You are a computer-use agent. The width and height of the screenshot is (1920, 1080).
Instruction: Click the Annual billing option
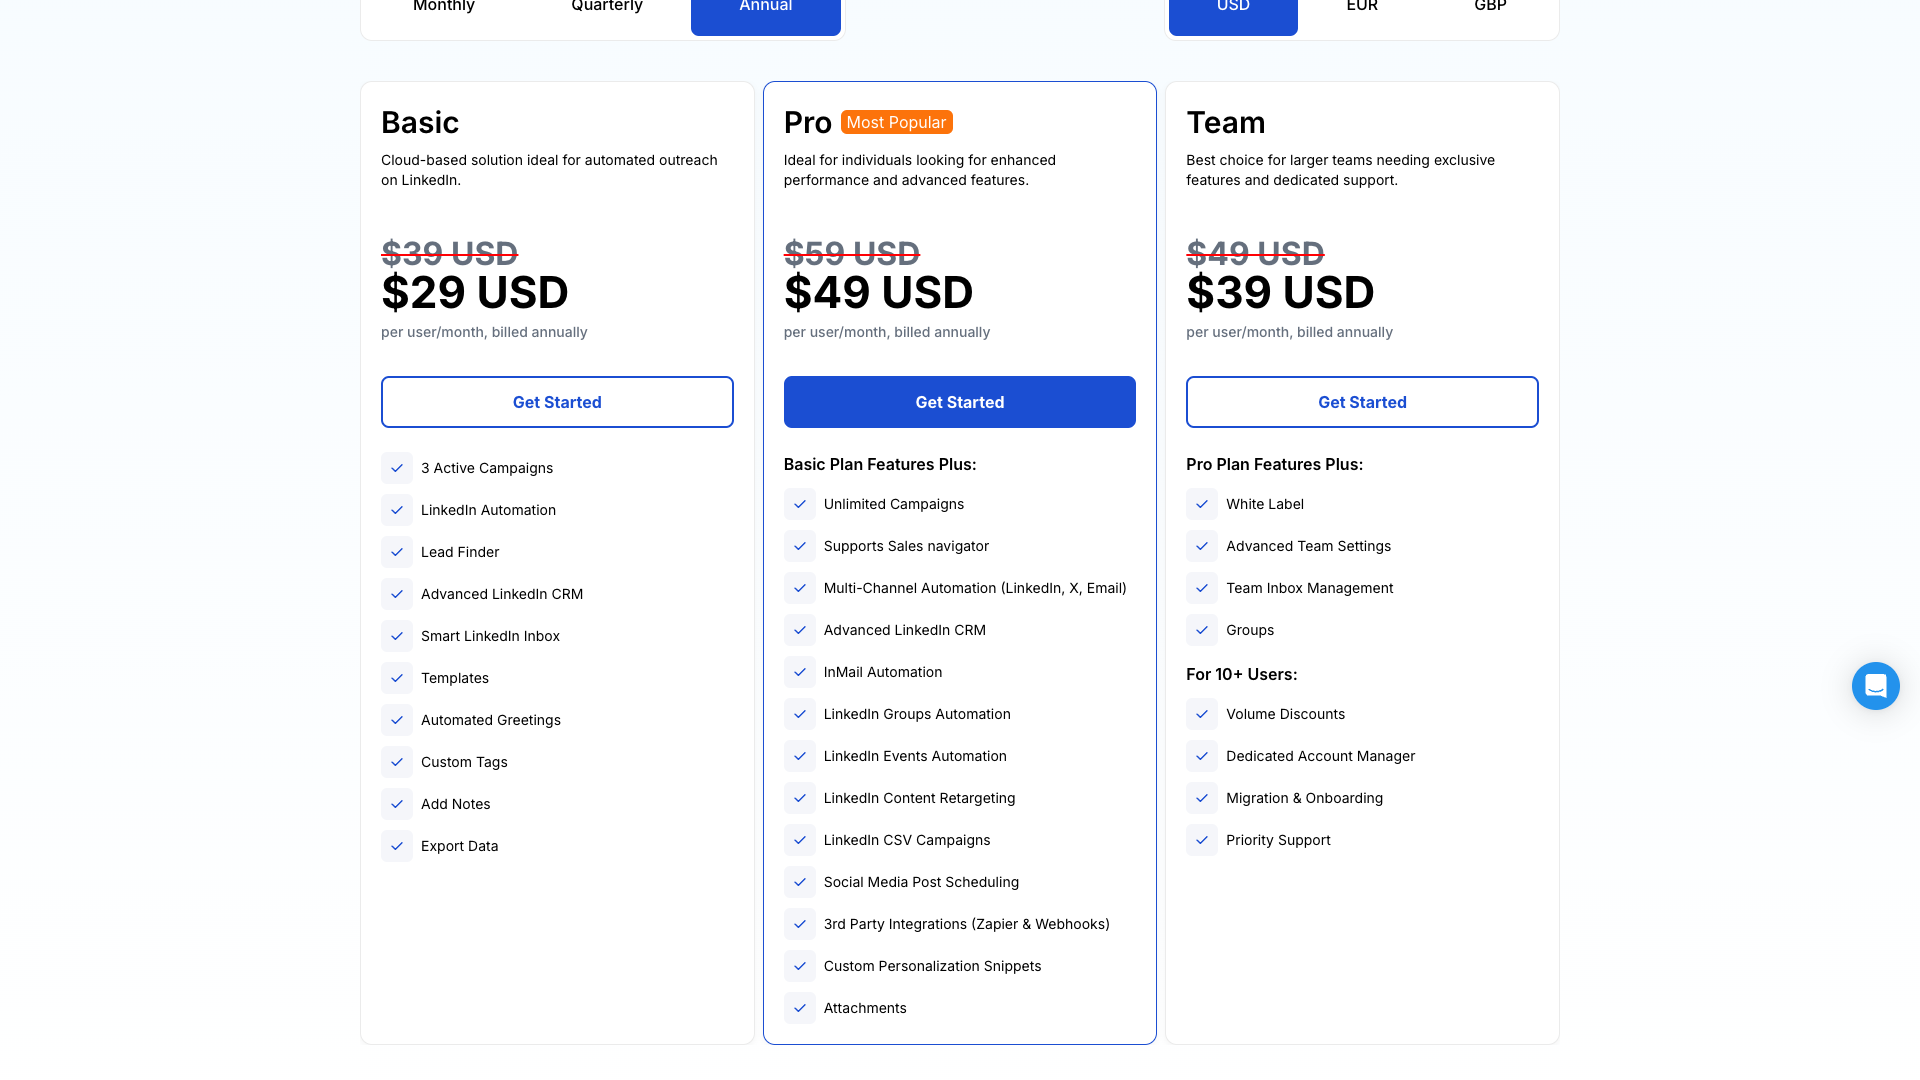pyautogui.click(x=765, y=10)
